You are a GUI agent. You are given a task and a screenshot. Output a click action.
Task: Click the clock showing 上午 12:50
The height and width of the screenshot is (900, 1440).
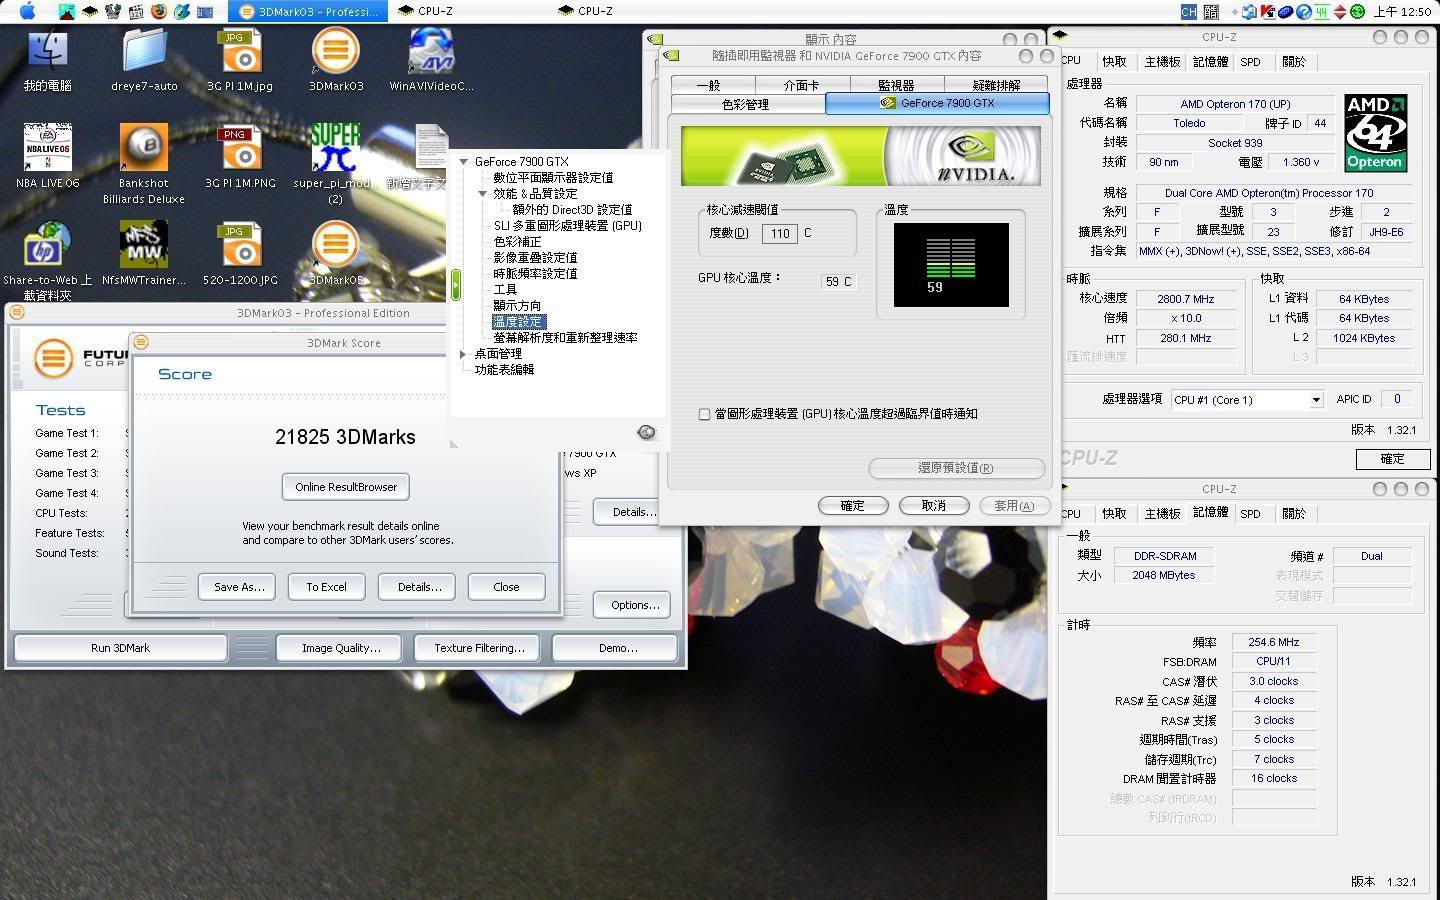tap(1402, 12)
